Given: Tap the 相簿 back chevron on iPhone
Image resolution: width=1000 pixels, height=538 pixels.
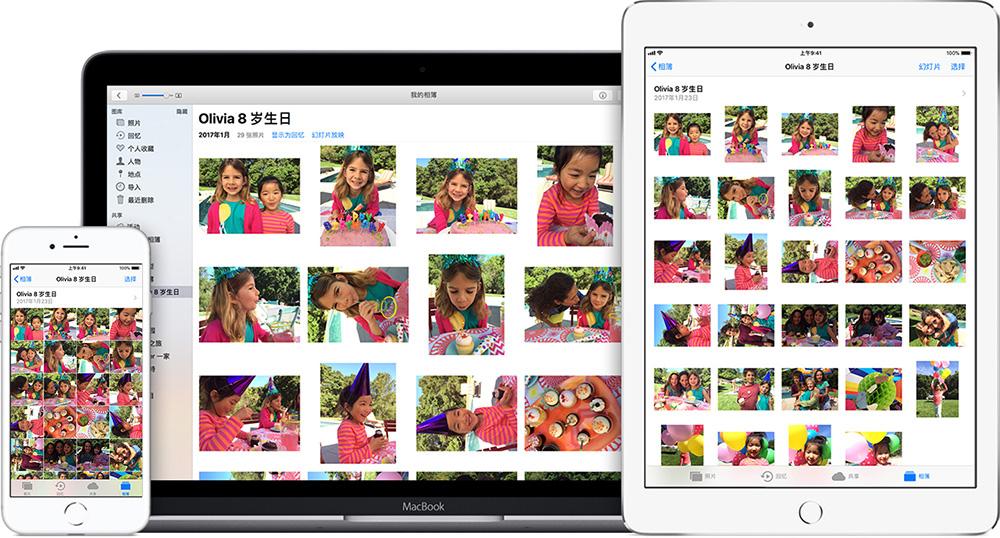Looking at the screenshot, I should [23, 279].
